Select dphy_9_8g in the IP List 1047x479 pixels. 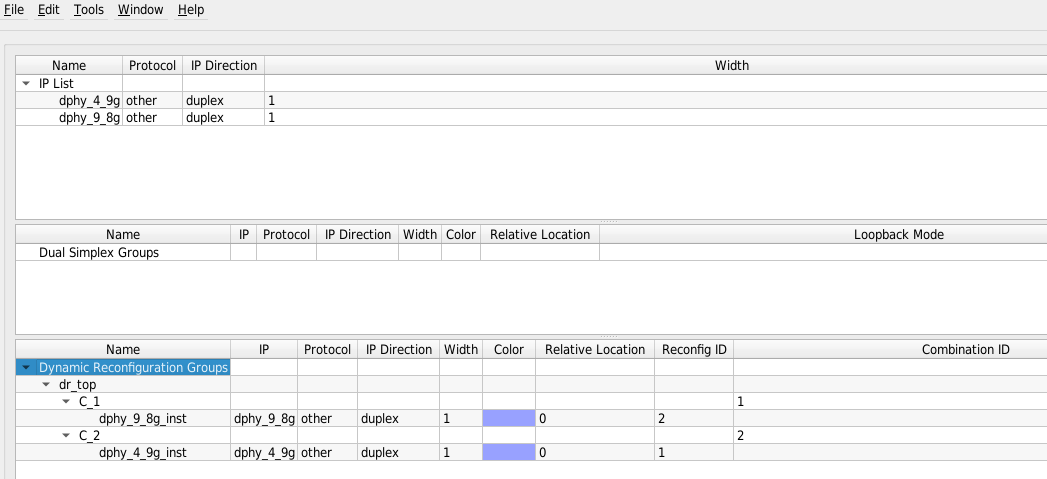[89, 118]
